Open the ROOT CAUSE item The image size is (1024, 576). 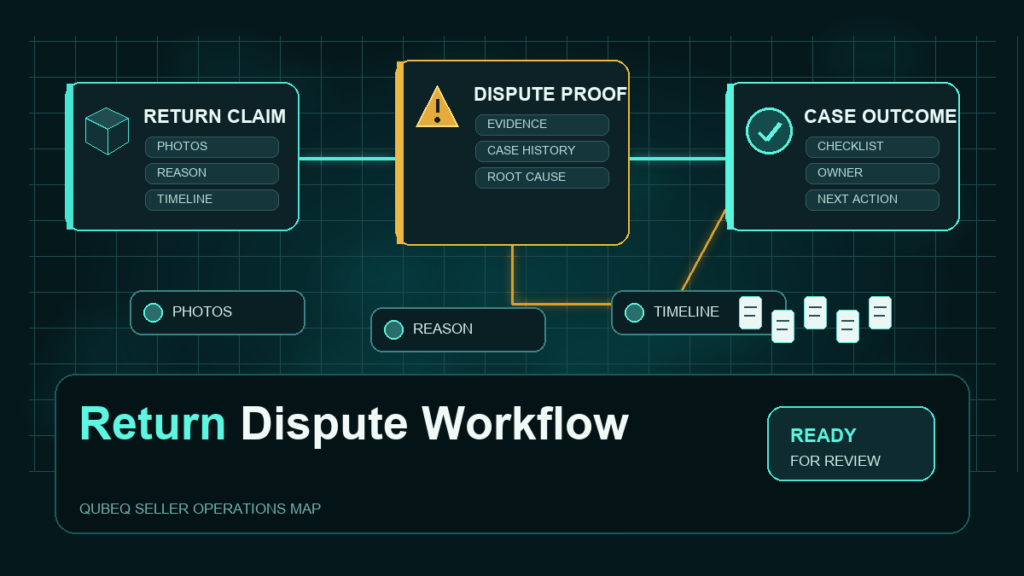542,177
